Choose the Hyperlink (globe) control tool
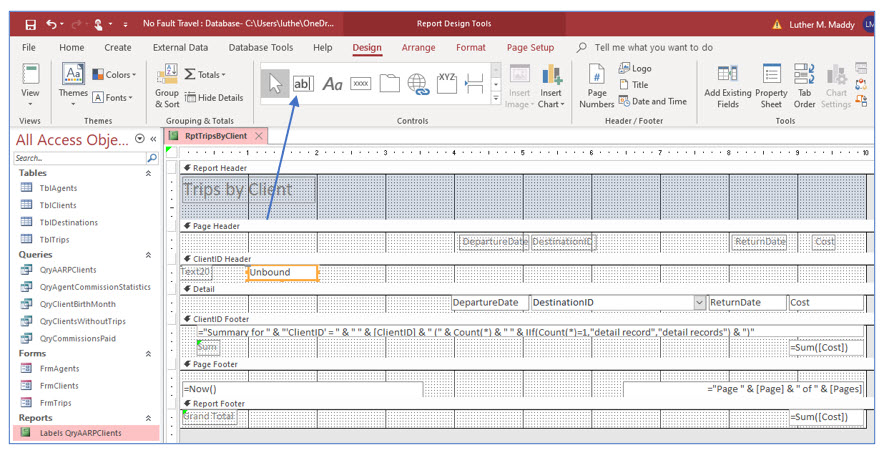This screenshot has height=454, width=884. click(x=418, y=83)
